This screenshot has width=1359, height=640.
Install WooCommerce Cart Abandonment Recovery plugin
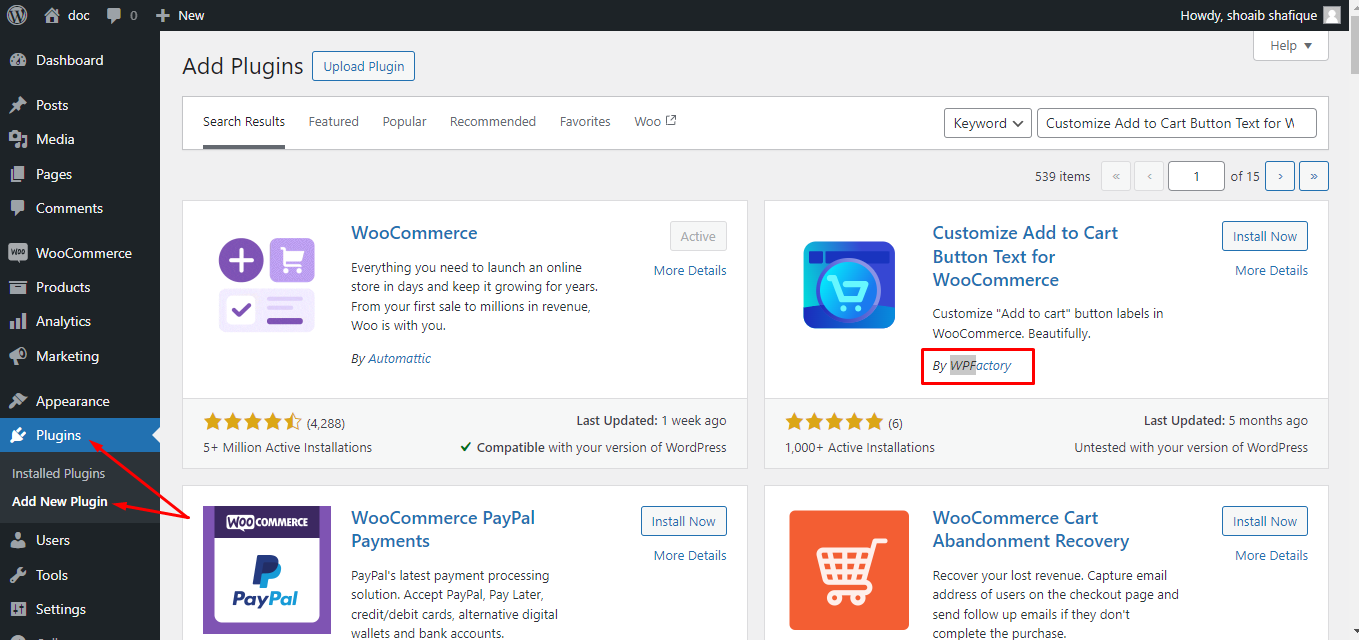coord(1265,521)
